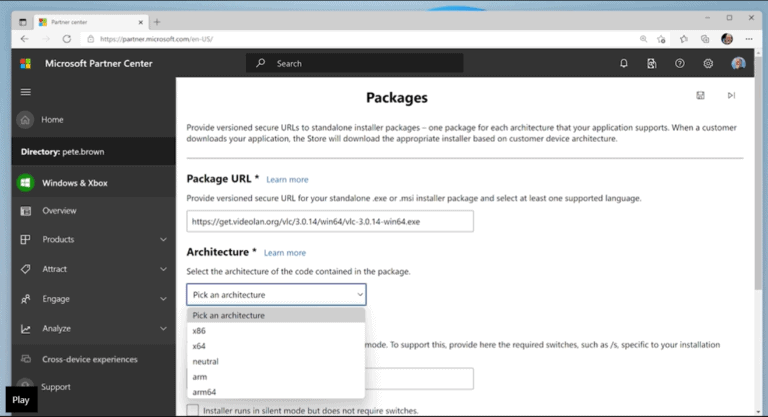
Task: Click the tab actions icon left of the tab
Action: pos(23,22)
